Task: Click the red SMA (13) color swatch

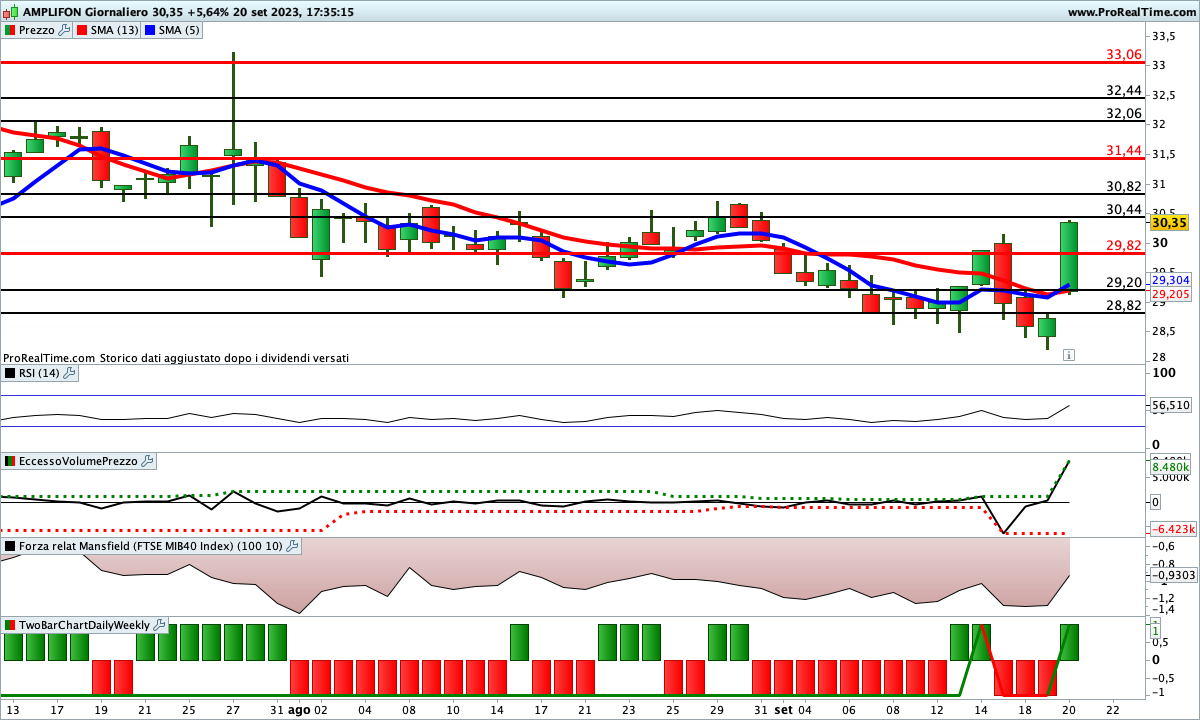Action: click(x=81, y=30)
